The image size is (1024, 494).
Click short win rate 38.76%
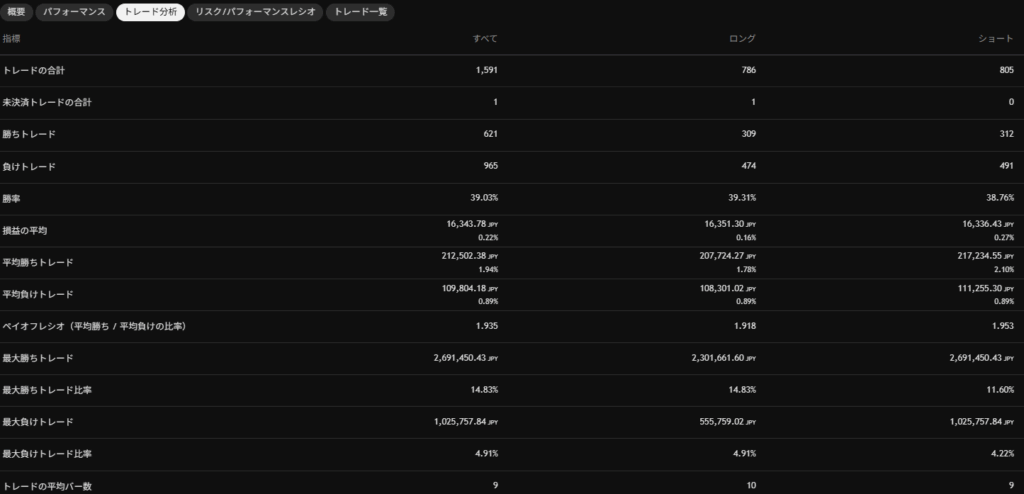[1000, 198]
